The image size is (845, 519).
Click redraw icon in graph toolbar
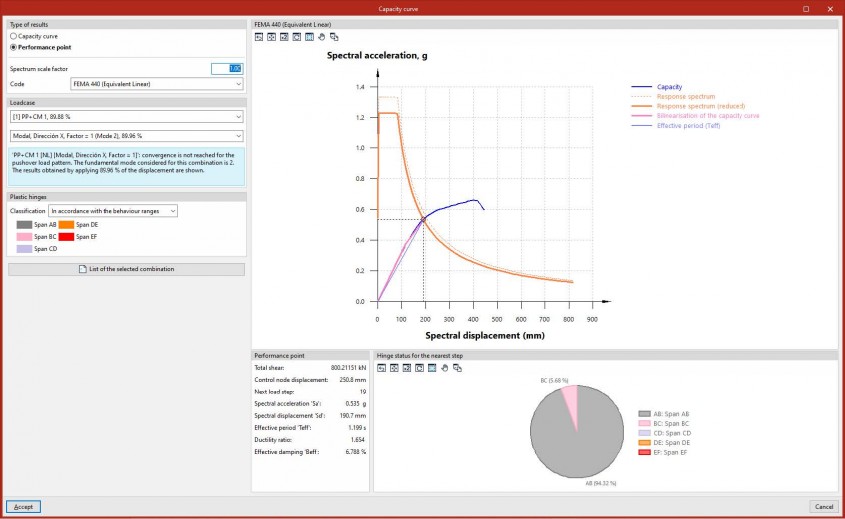296,37
